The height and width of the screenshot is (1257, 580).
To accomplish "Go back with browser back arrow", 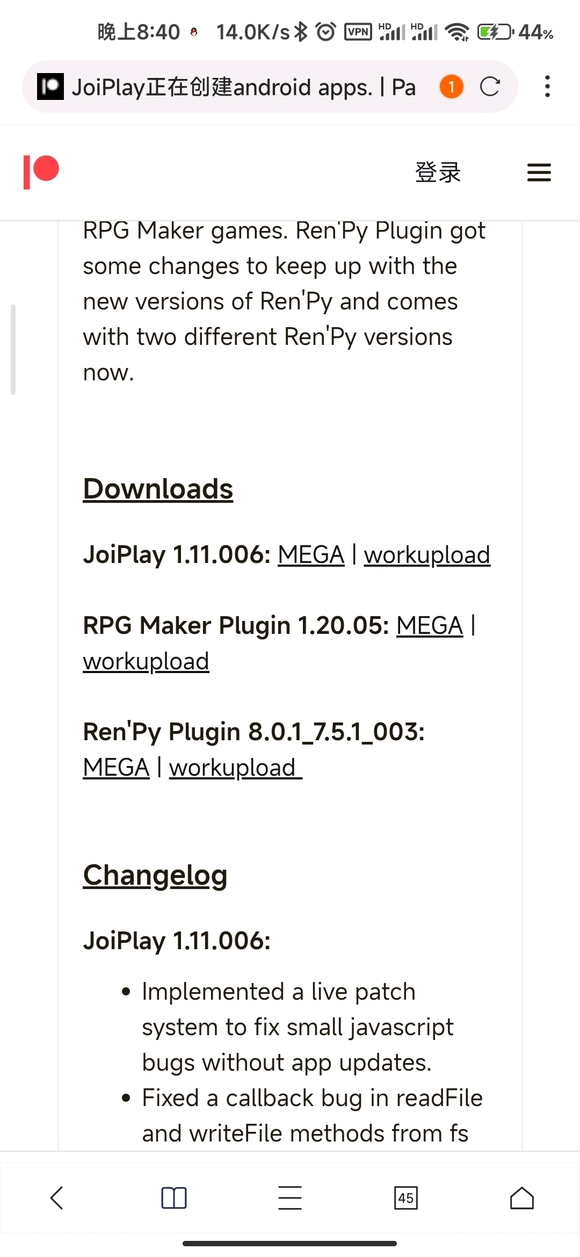I will pyautogui.click(x=57, y=1197).
